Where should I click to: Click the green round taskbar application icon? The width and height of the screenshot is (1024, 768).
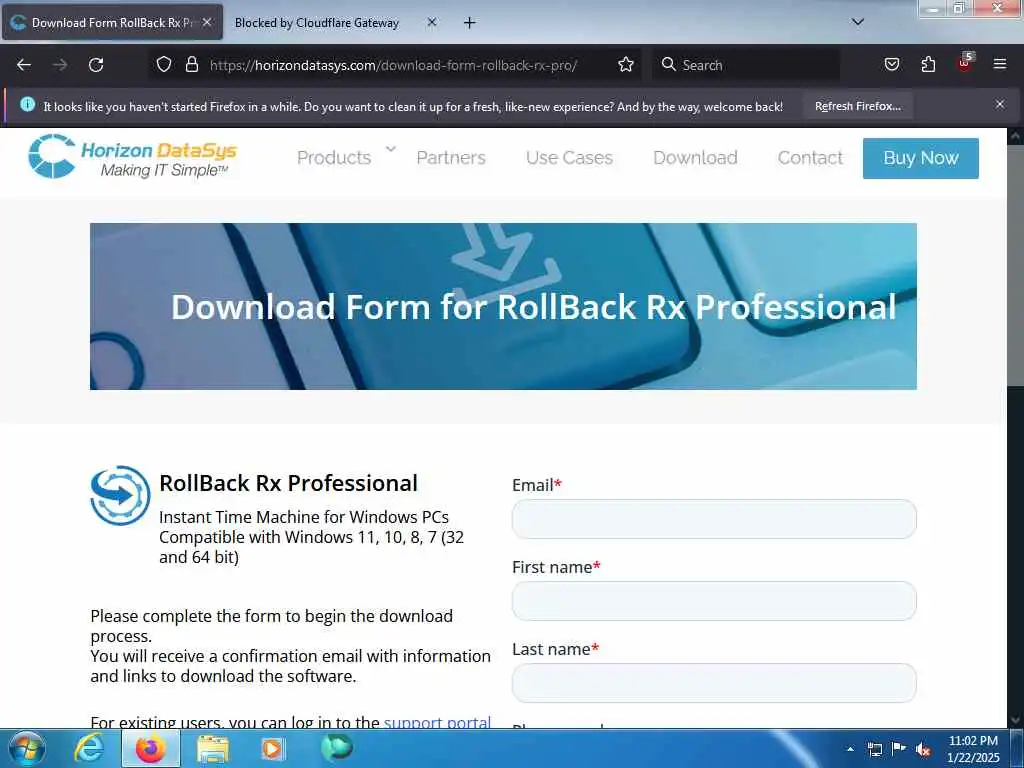[336, 747]
